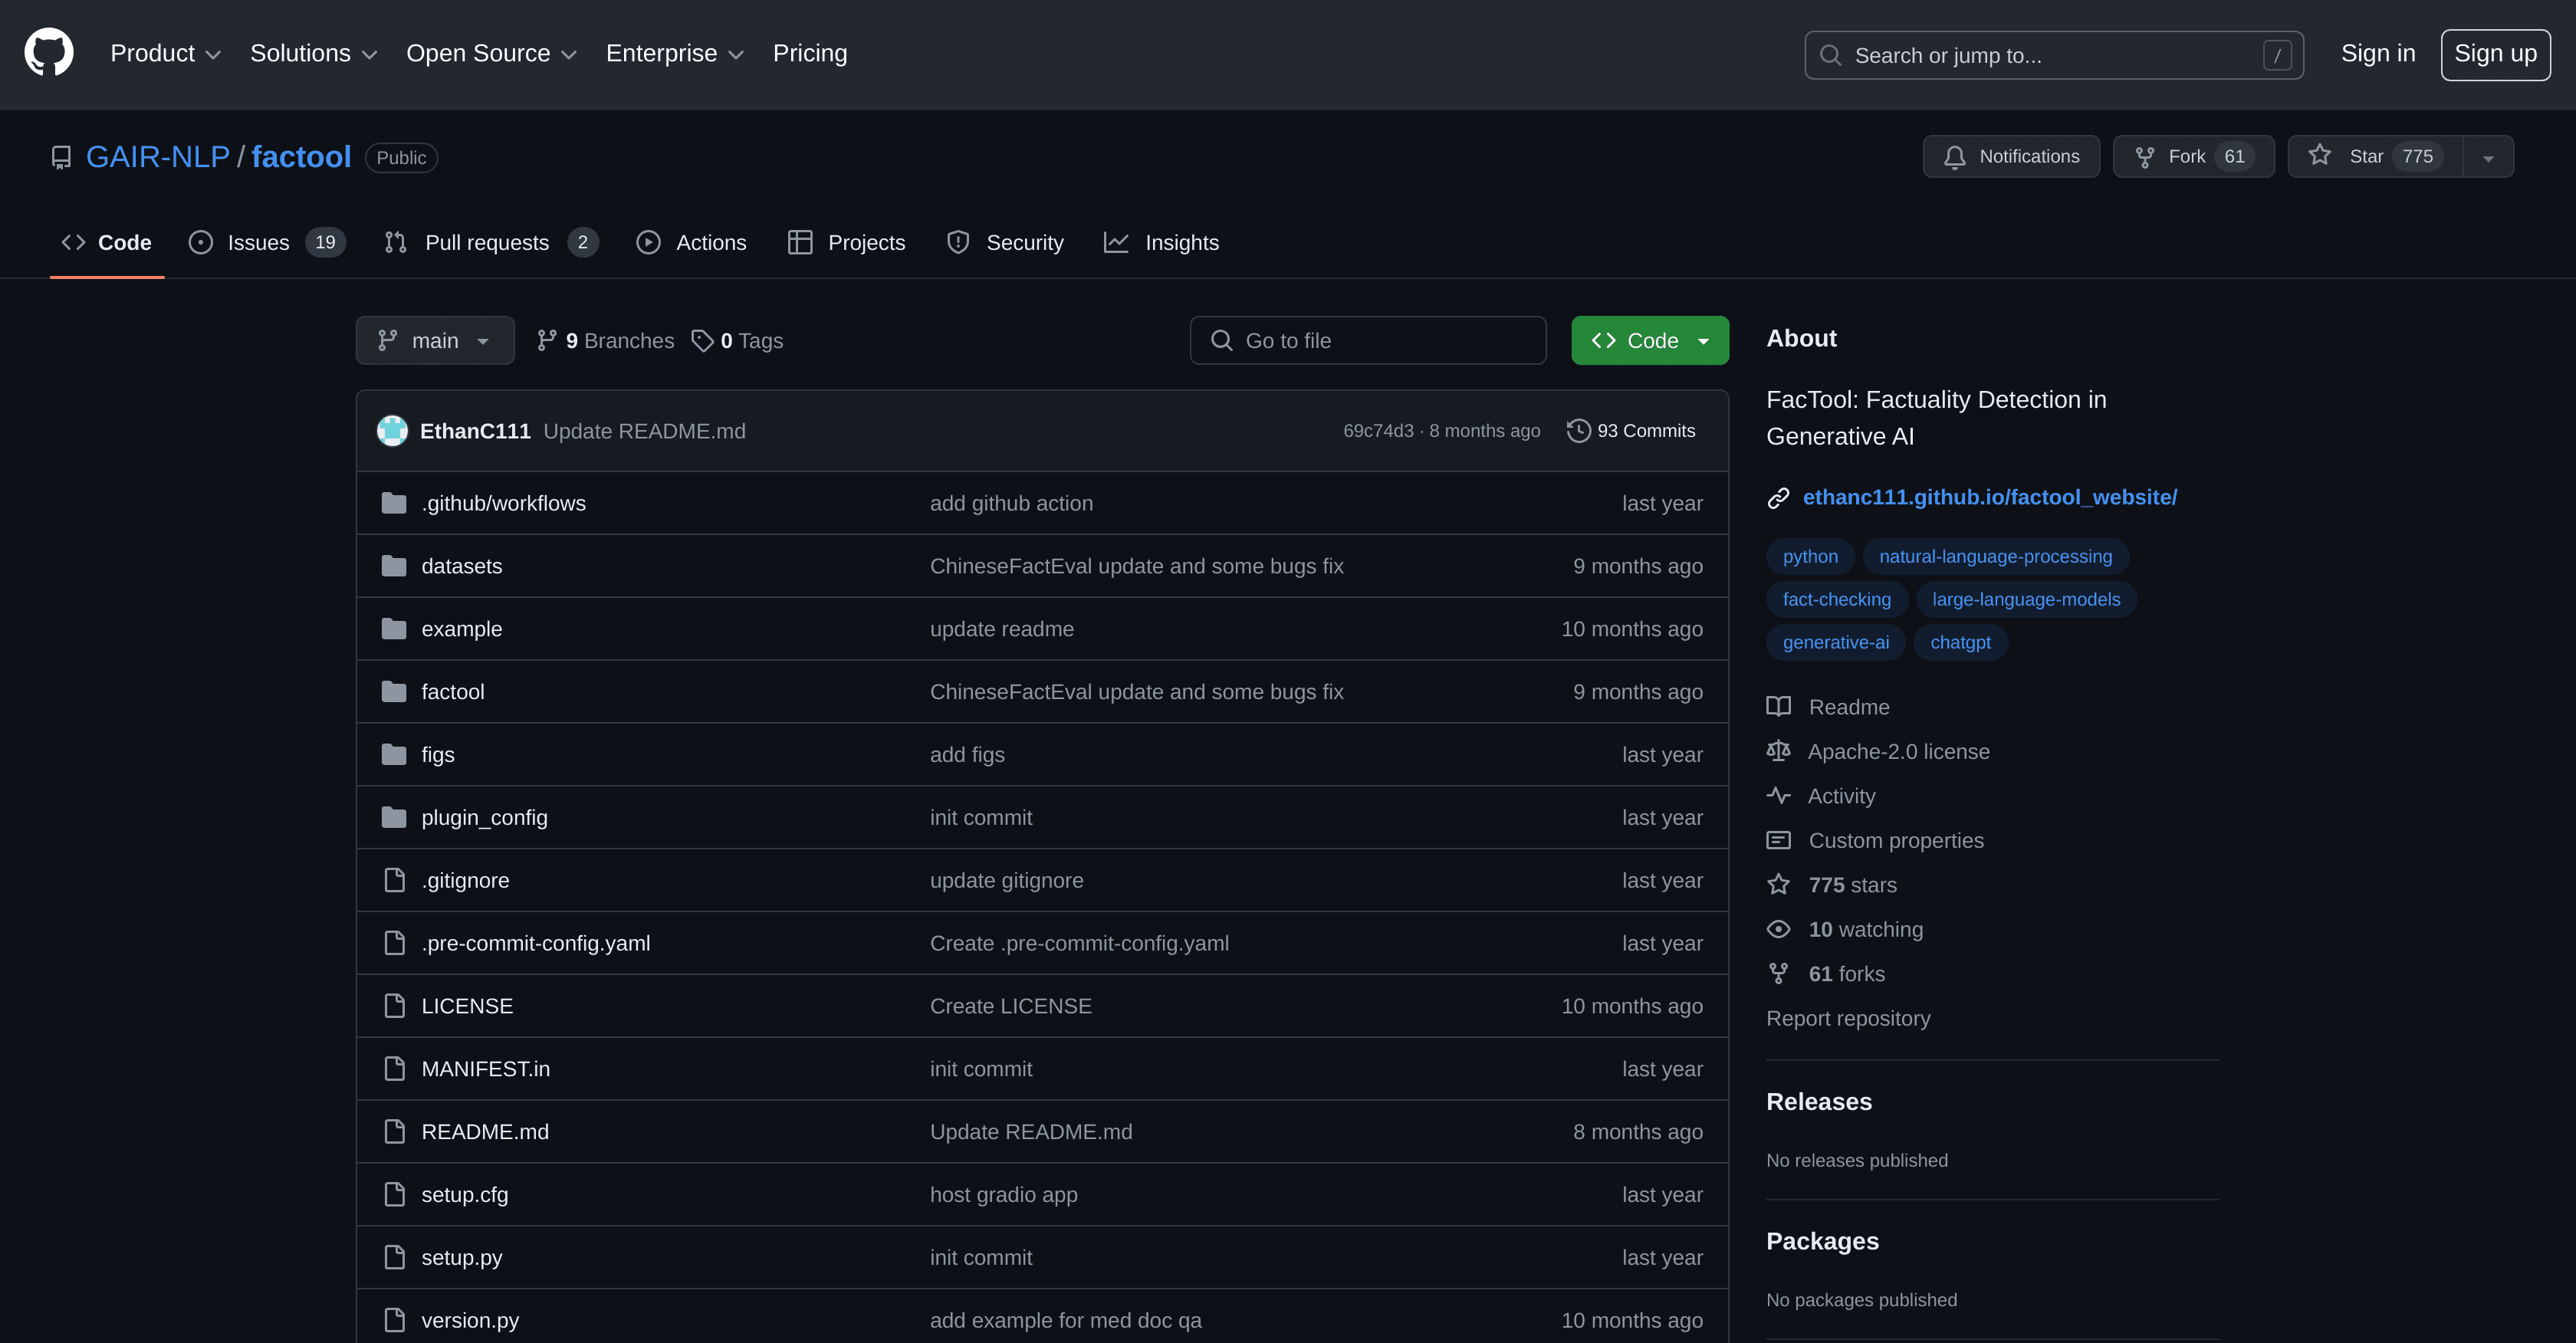Switch to the Pull requests tab
Image resolution: width=2576 pixels, height=1343 pixels.
click(x=487, y=242)
